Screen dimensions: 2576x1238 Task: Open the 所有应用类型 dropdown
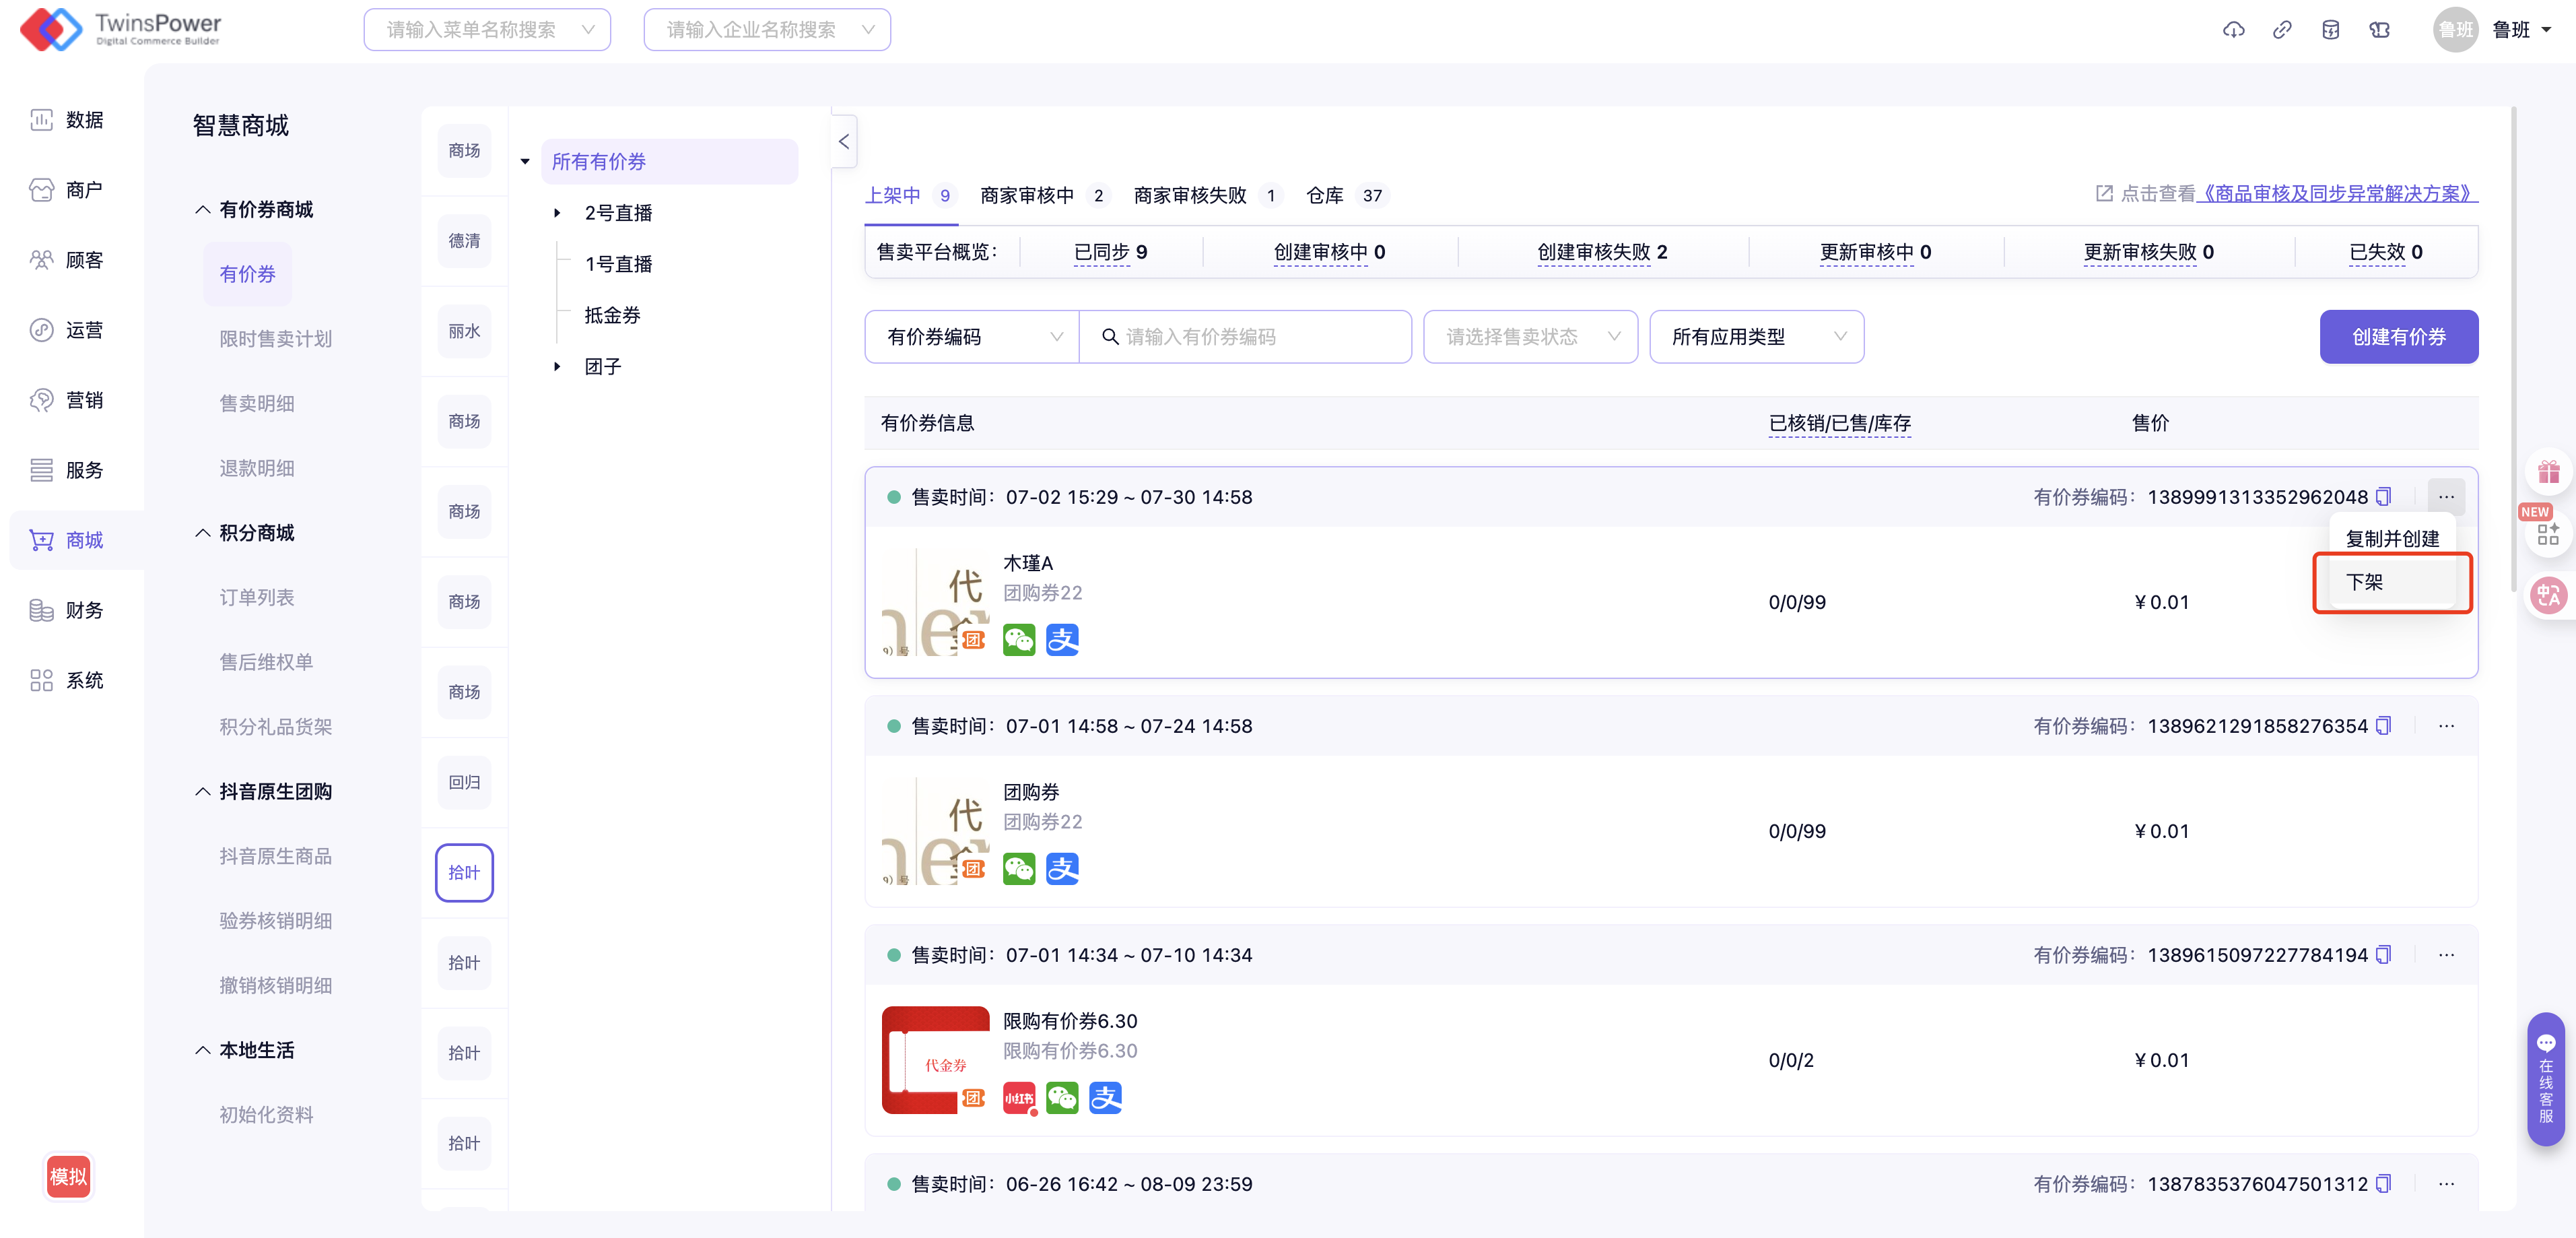click(1756, 337)
